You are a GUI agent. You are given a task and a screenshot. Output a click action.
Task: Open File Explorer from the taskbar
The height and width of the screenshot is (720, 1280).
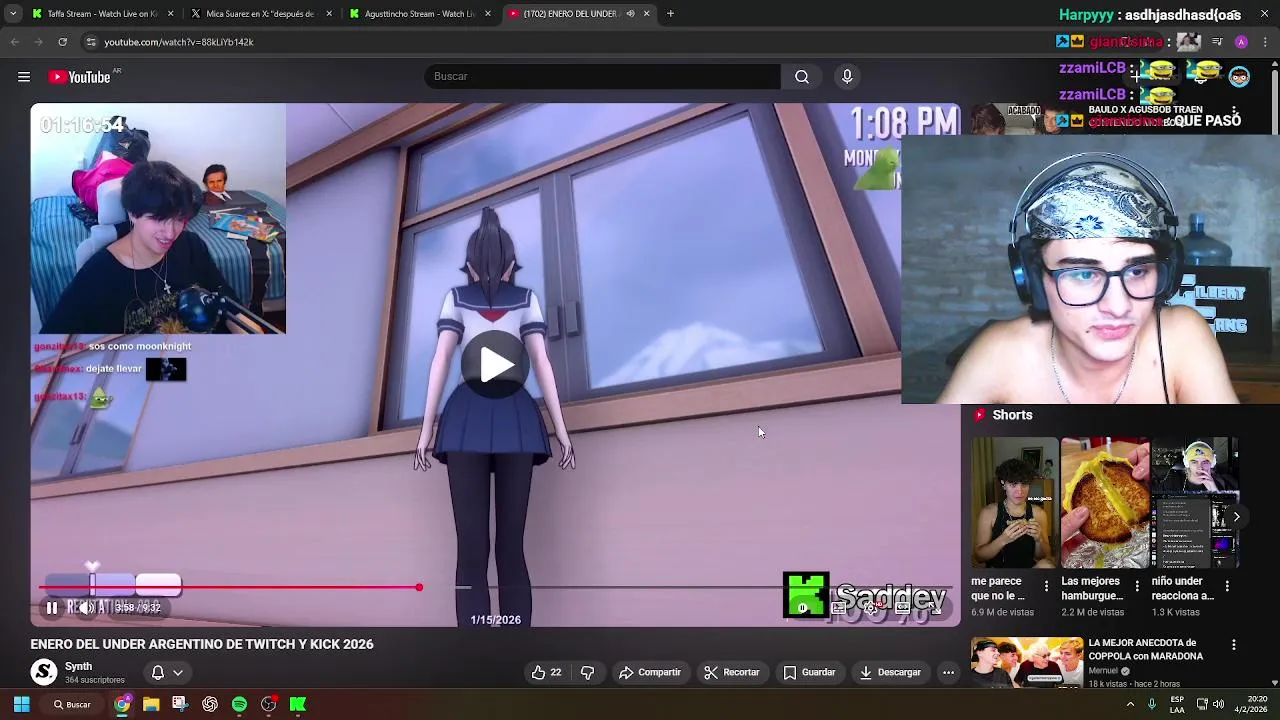point(151,704)
